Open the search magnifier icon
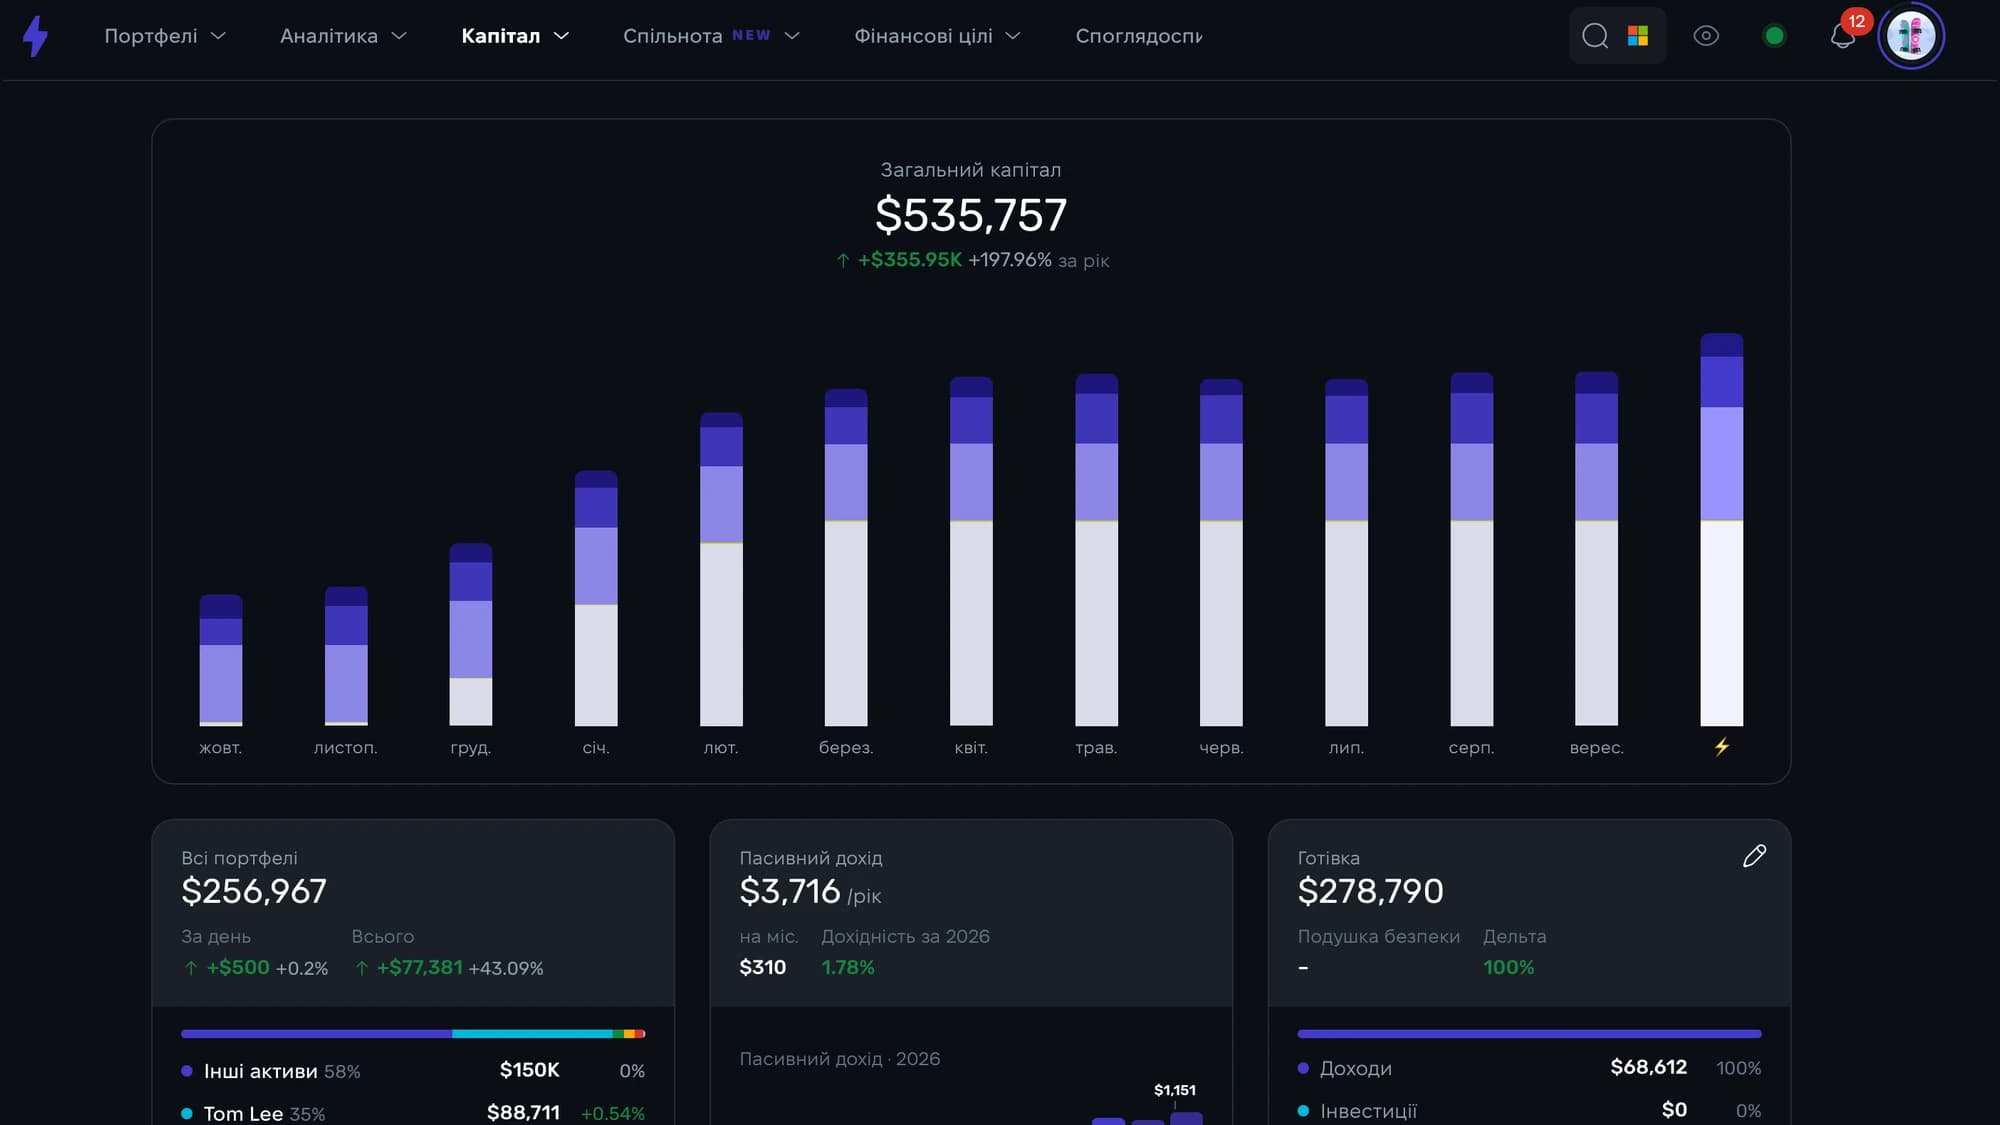 point(1595,36)
